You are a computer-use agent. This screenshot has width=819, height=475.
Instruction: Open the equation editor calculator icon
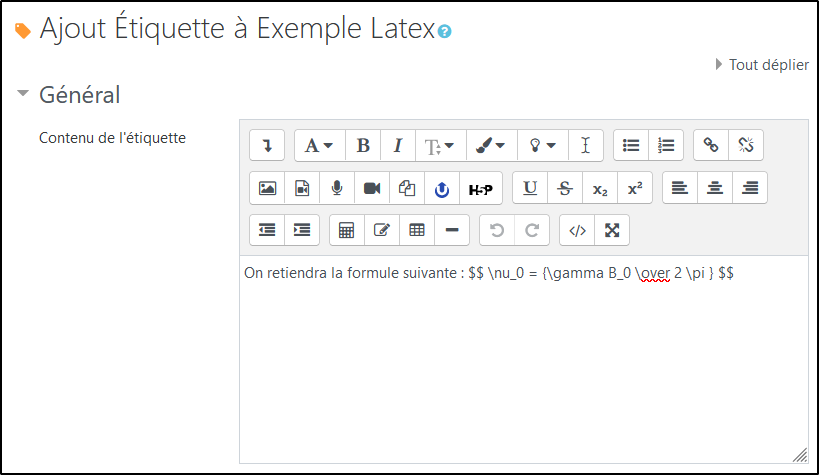tap(347, 230)
